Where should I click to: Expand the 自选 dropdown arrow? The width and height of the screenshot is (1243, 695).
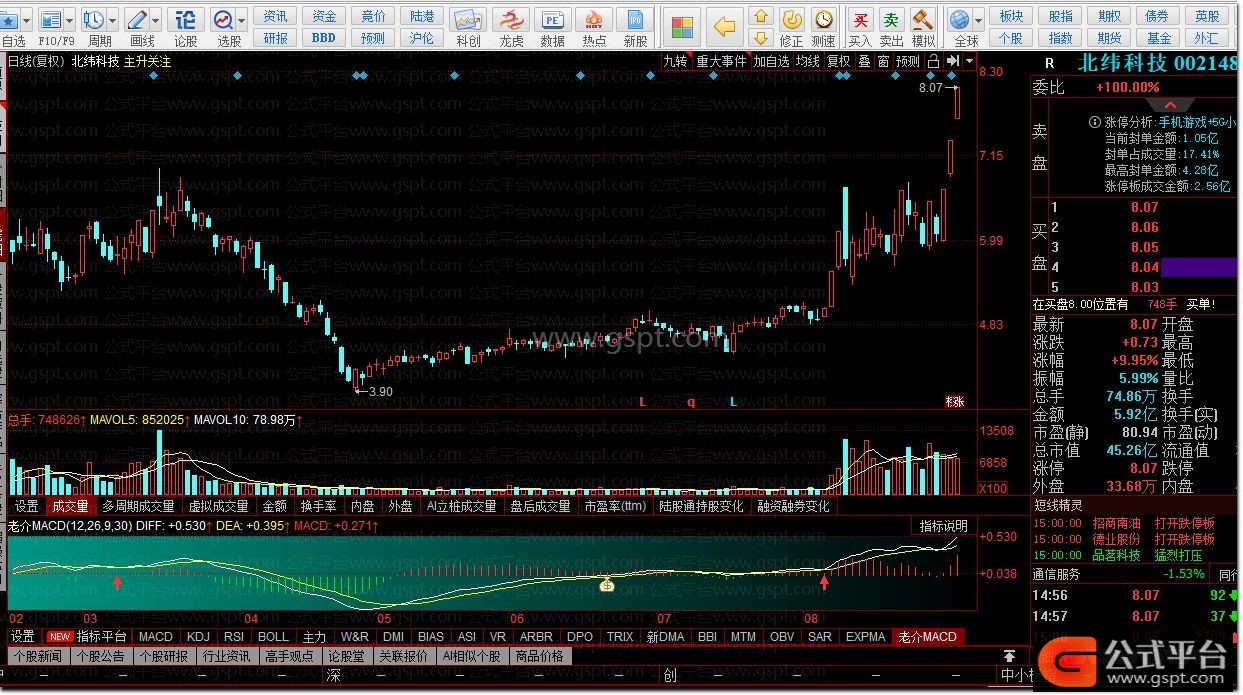(x=25, y=20)
